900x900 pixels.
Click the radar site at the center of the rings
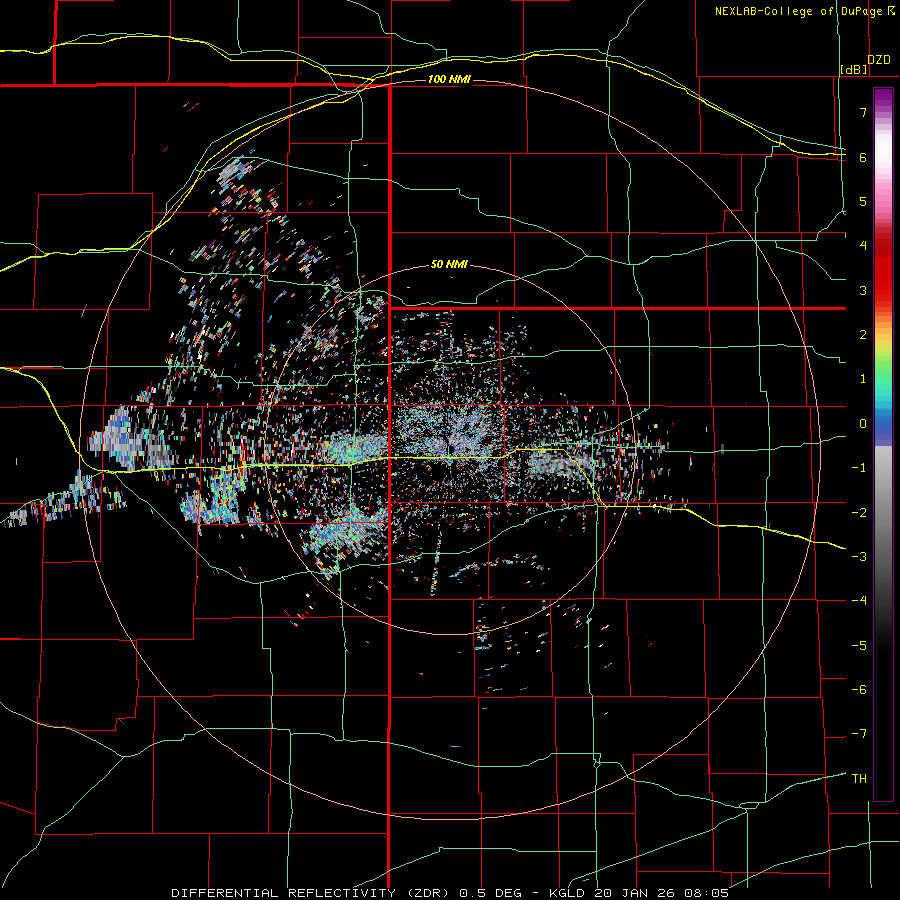click(x=451, y=447)
